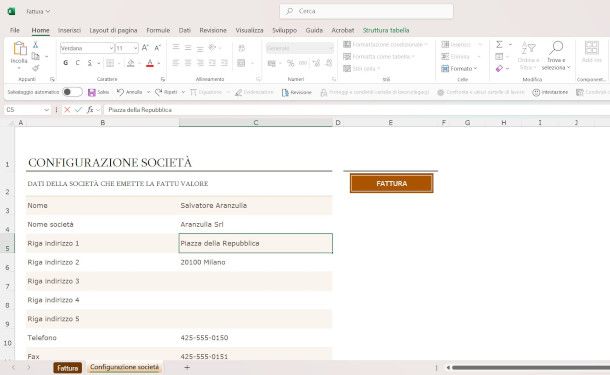Click the red font color A icon
The width and height of the screenshot is (610, 375).
click(x=150, y=63)
